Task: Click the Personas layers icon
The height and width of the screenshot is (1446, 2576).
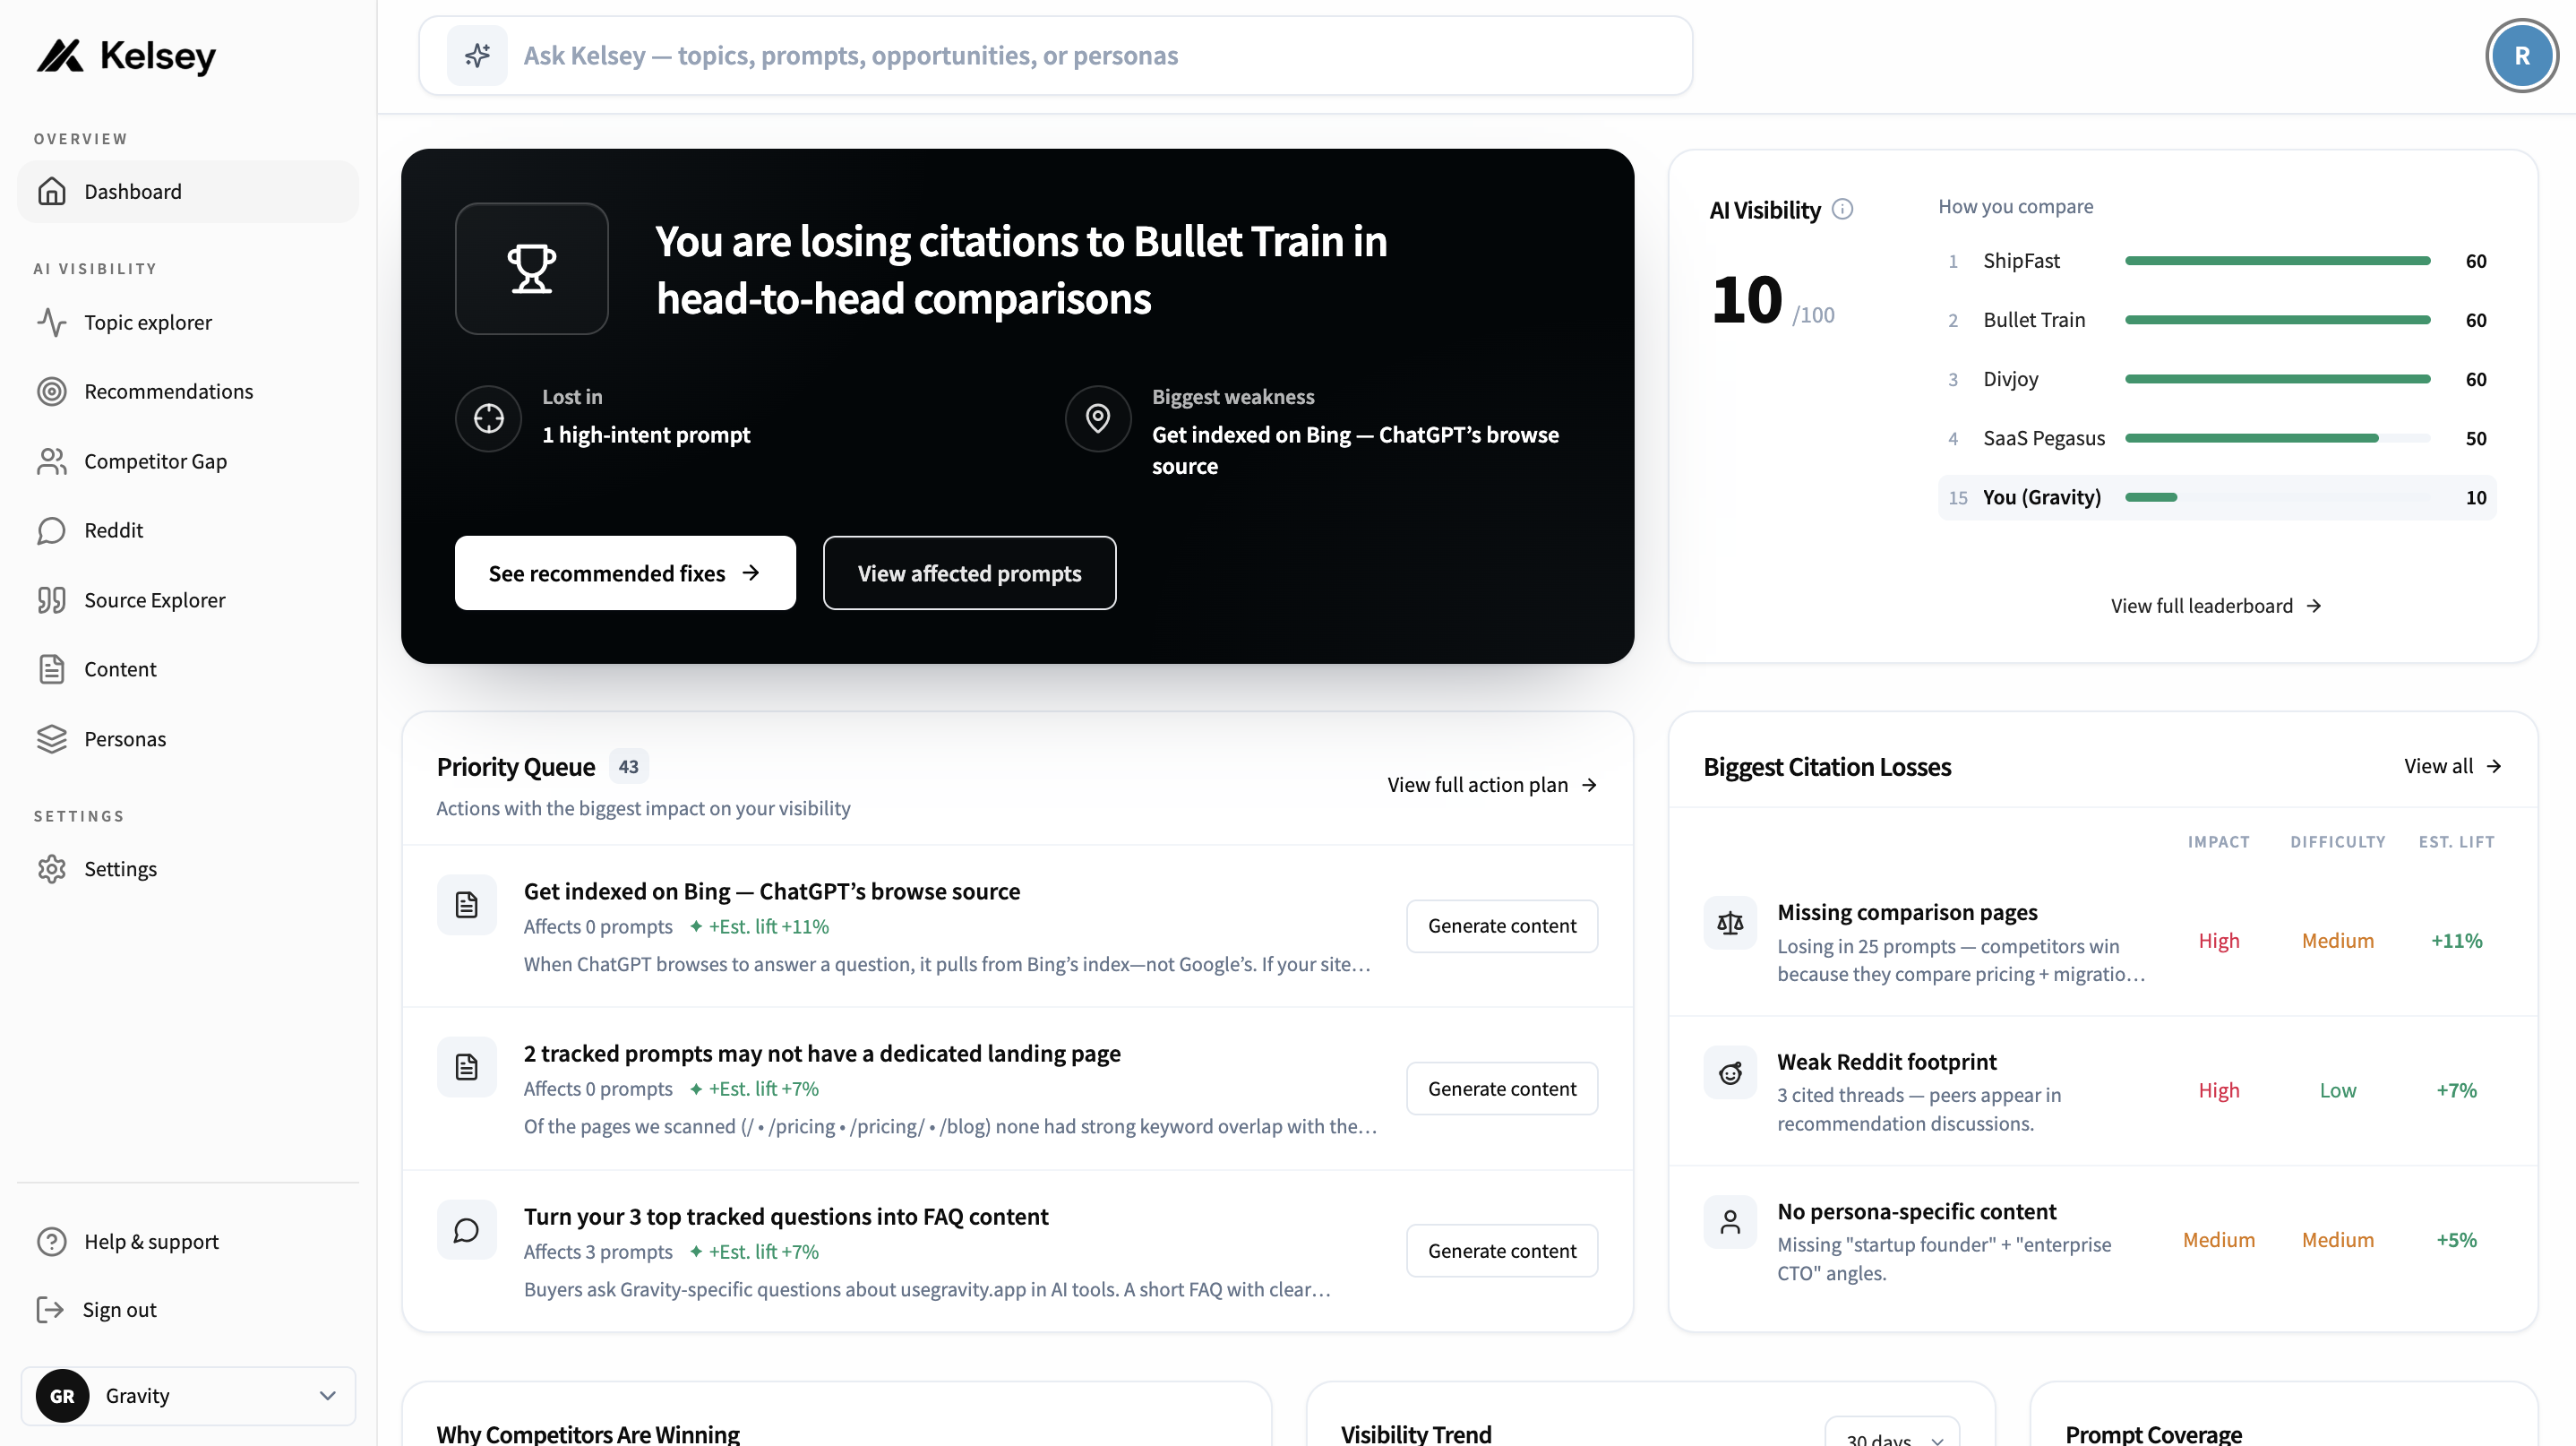Action: [52, 739]
